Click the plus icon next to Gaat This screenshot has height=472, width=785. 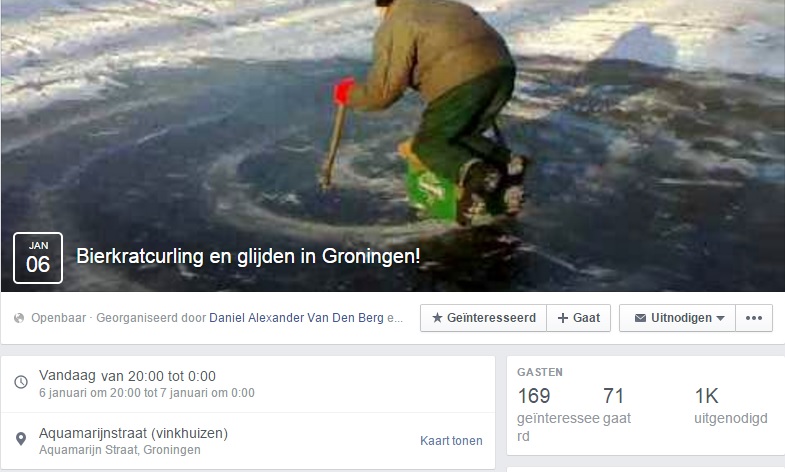pyautogui.click(x=563, y=318)
